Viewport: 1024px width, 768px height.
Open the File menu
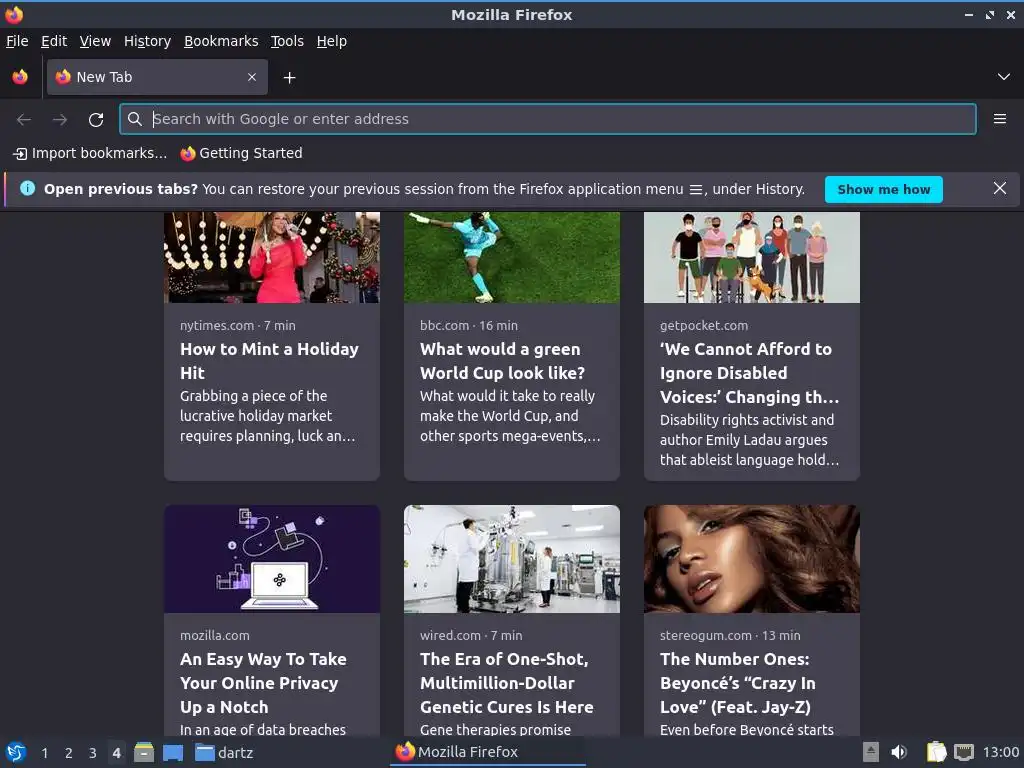tap(17, 41)
